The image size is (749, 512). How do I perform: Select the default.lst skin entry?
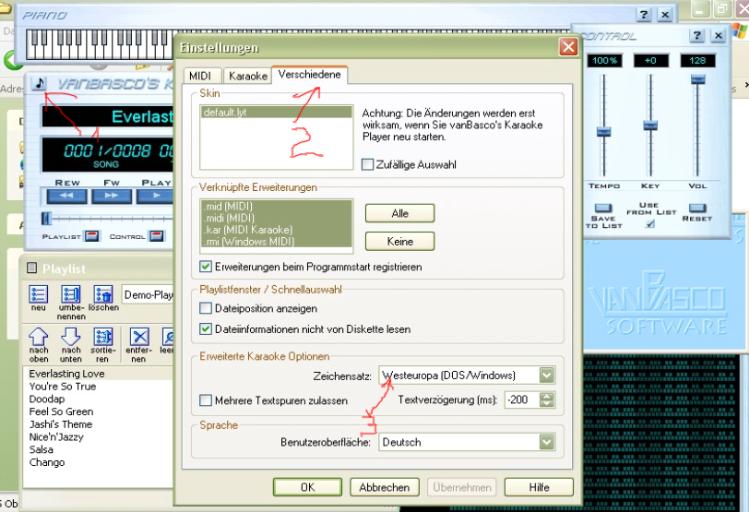276,112
